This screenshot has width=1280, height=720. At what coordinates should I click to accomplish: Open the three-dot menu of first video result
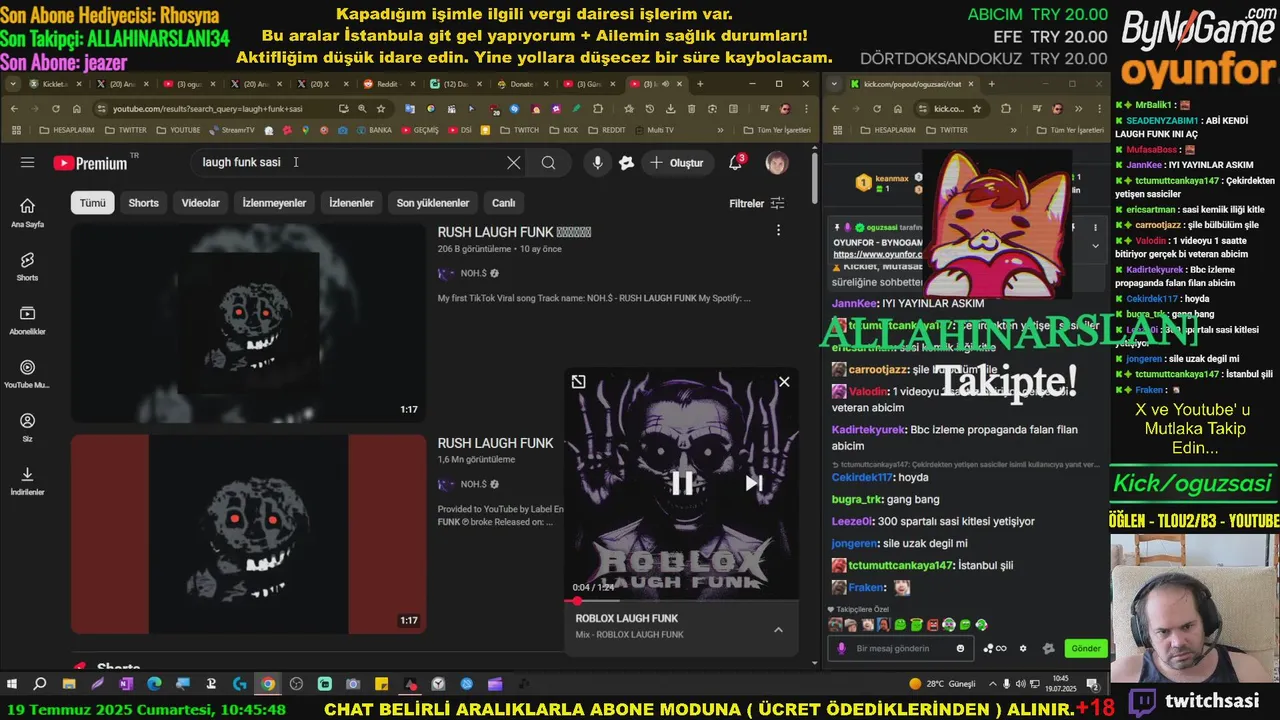tap(778, 231)
